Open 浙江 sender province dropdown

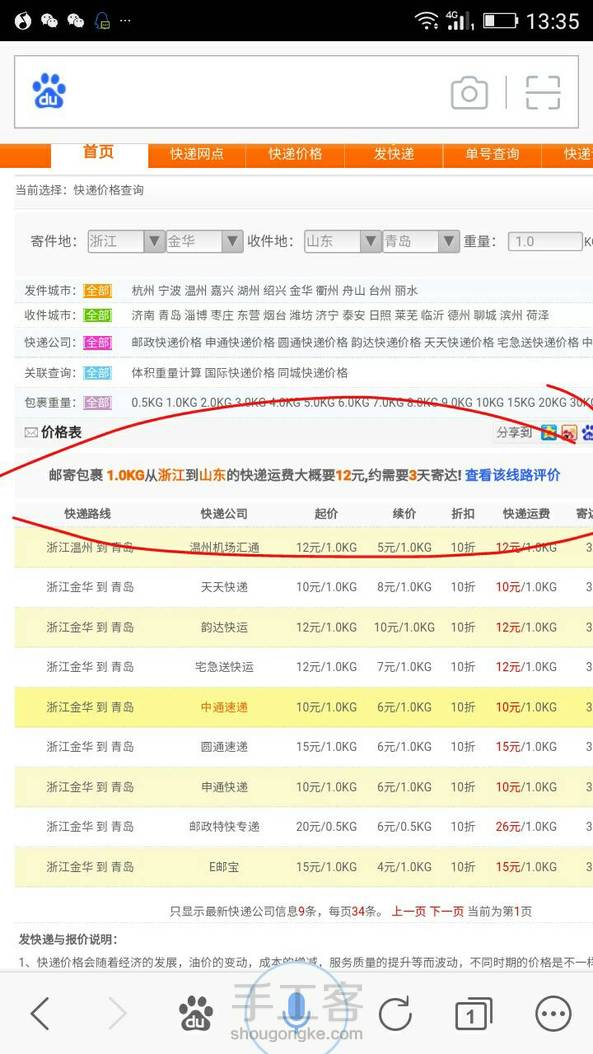(x=126, y=241)
